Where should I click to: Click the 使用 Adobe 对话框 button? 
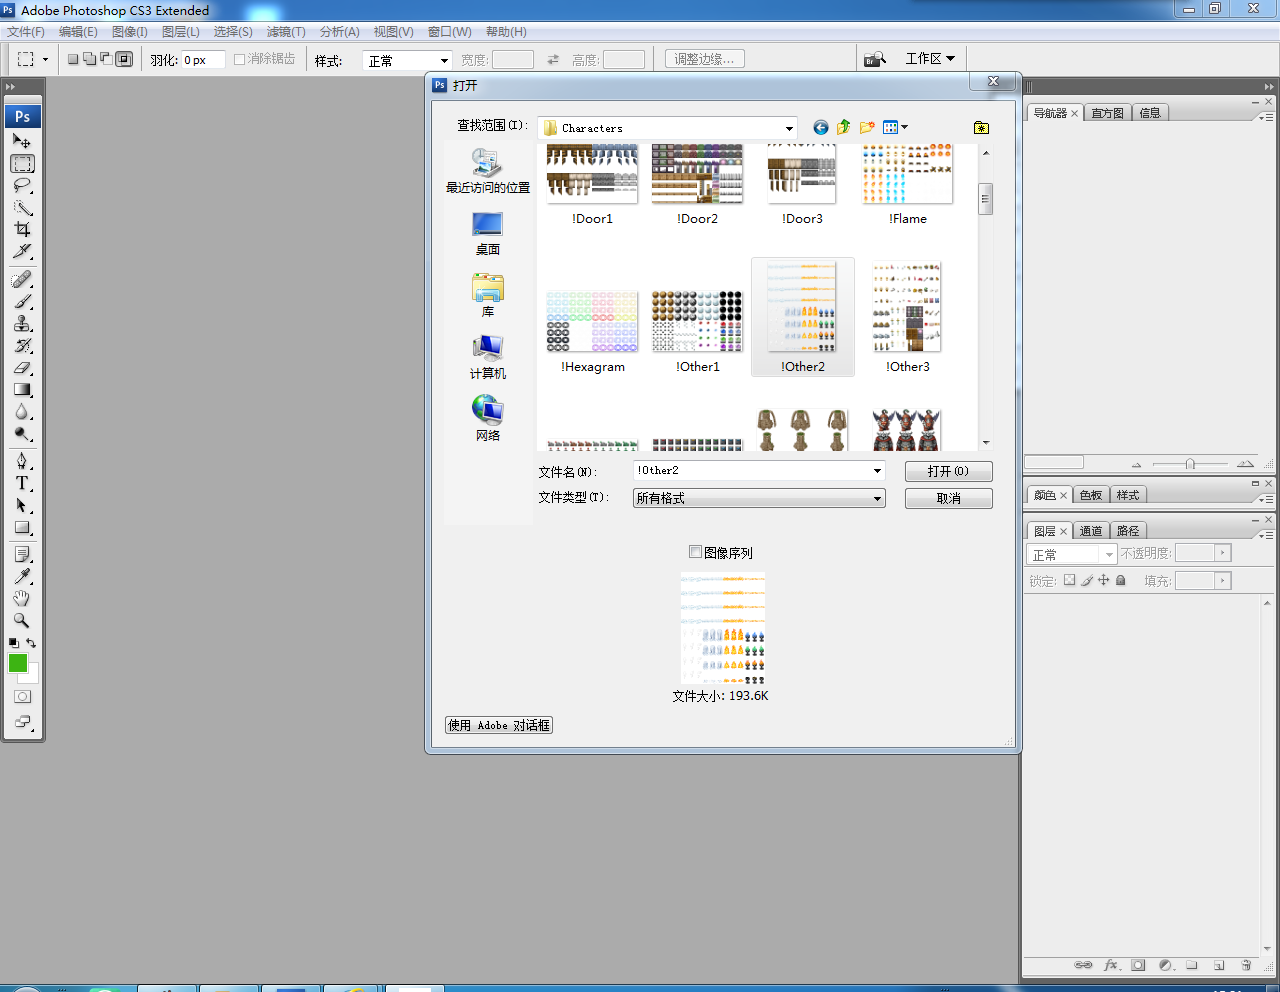499,725
